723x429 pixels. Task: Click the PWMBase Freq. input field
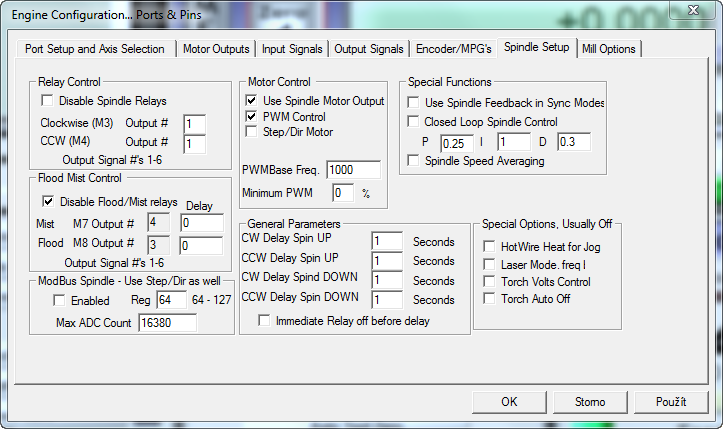(x=352, y=170)
